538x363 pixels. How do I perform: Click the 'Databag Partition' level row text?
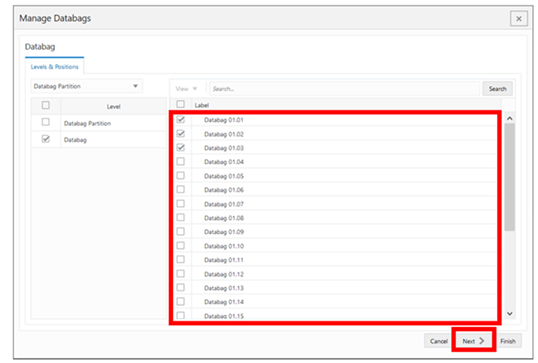[87, 123]
